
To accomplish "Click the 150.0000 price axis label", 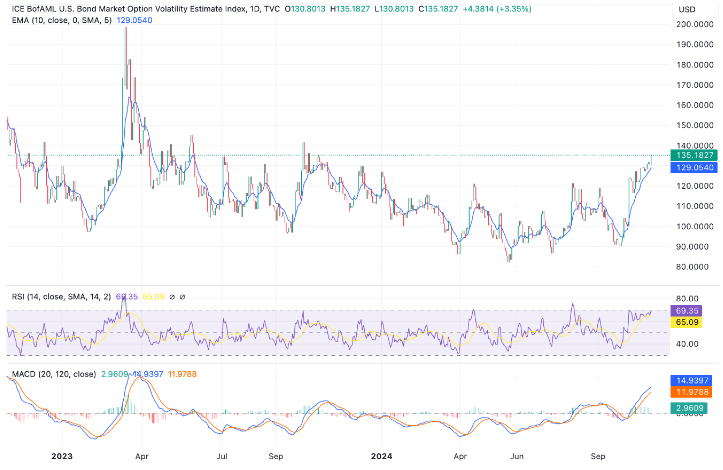I will pos(695,125).
